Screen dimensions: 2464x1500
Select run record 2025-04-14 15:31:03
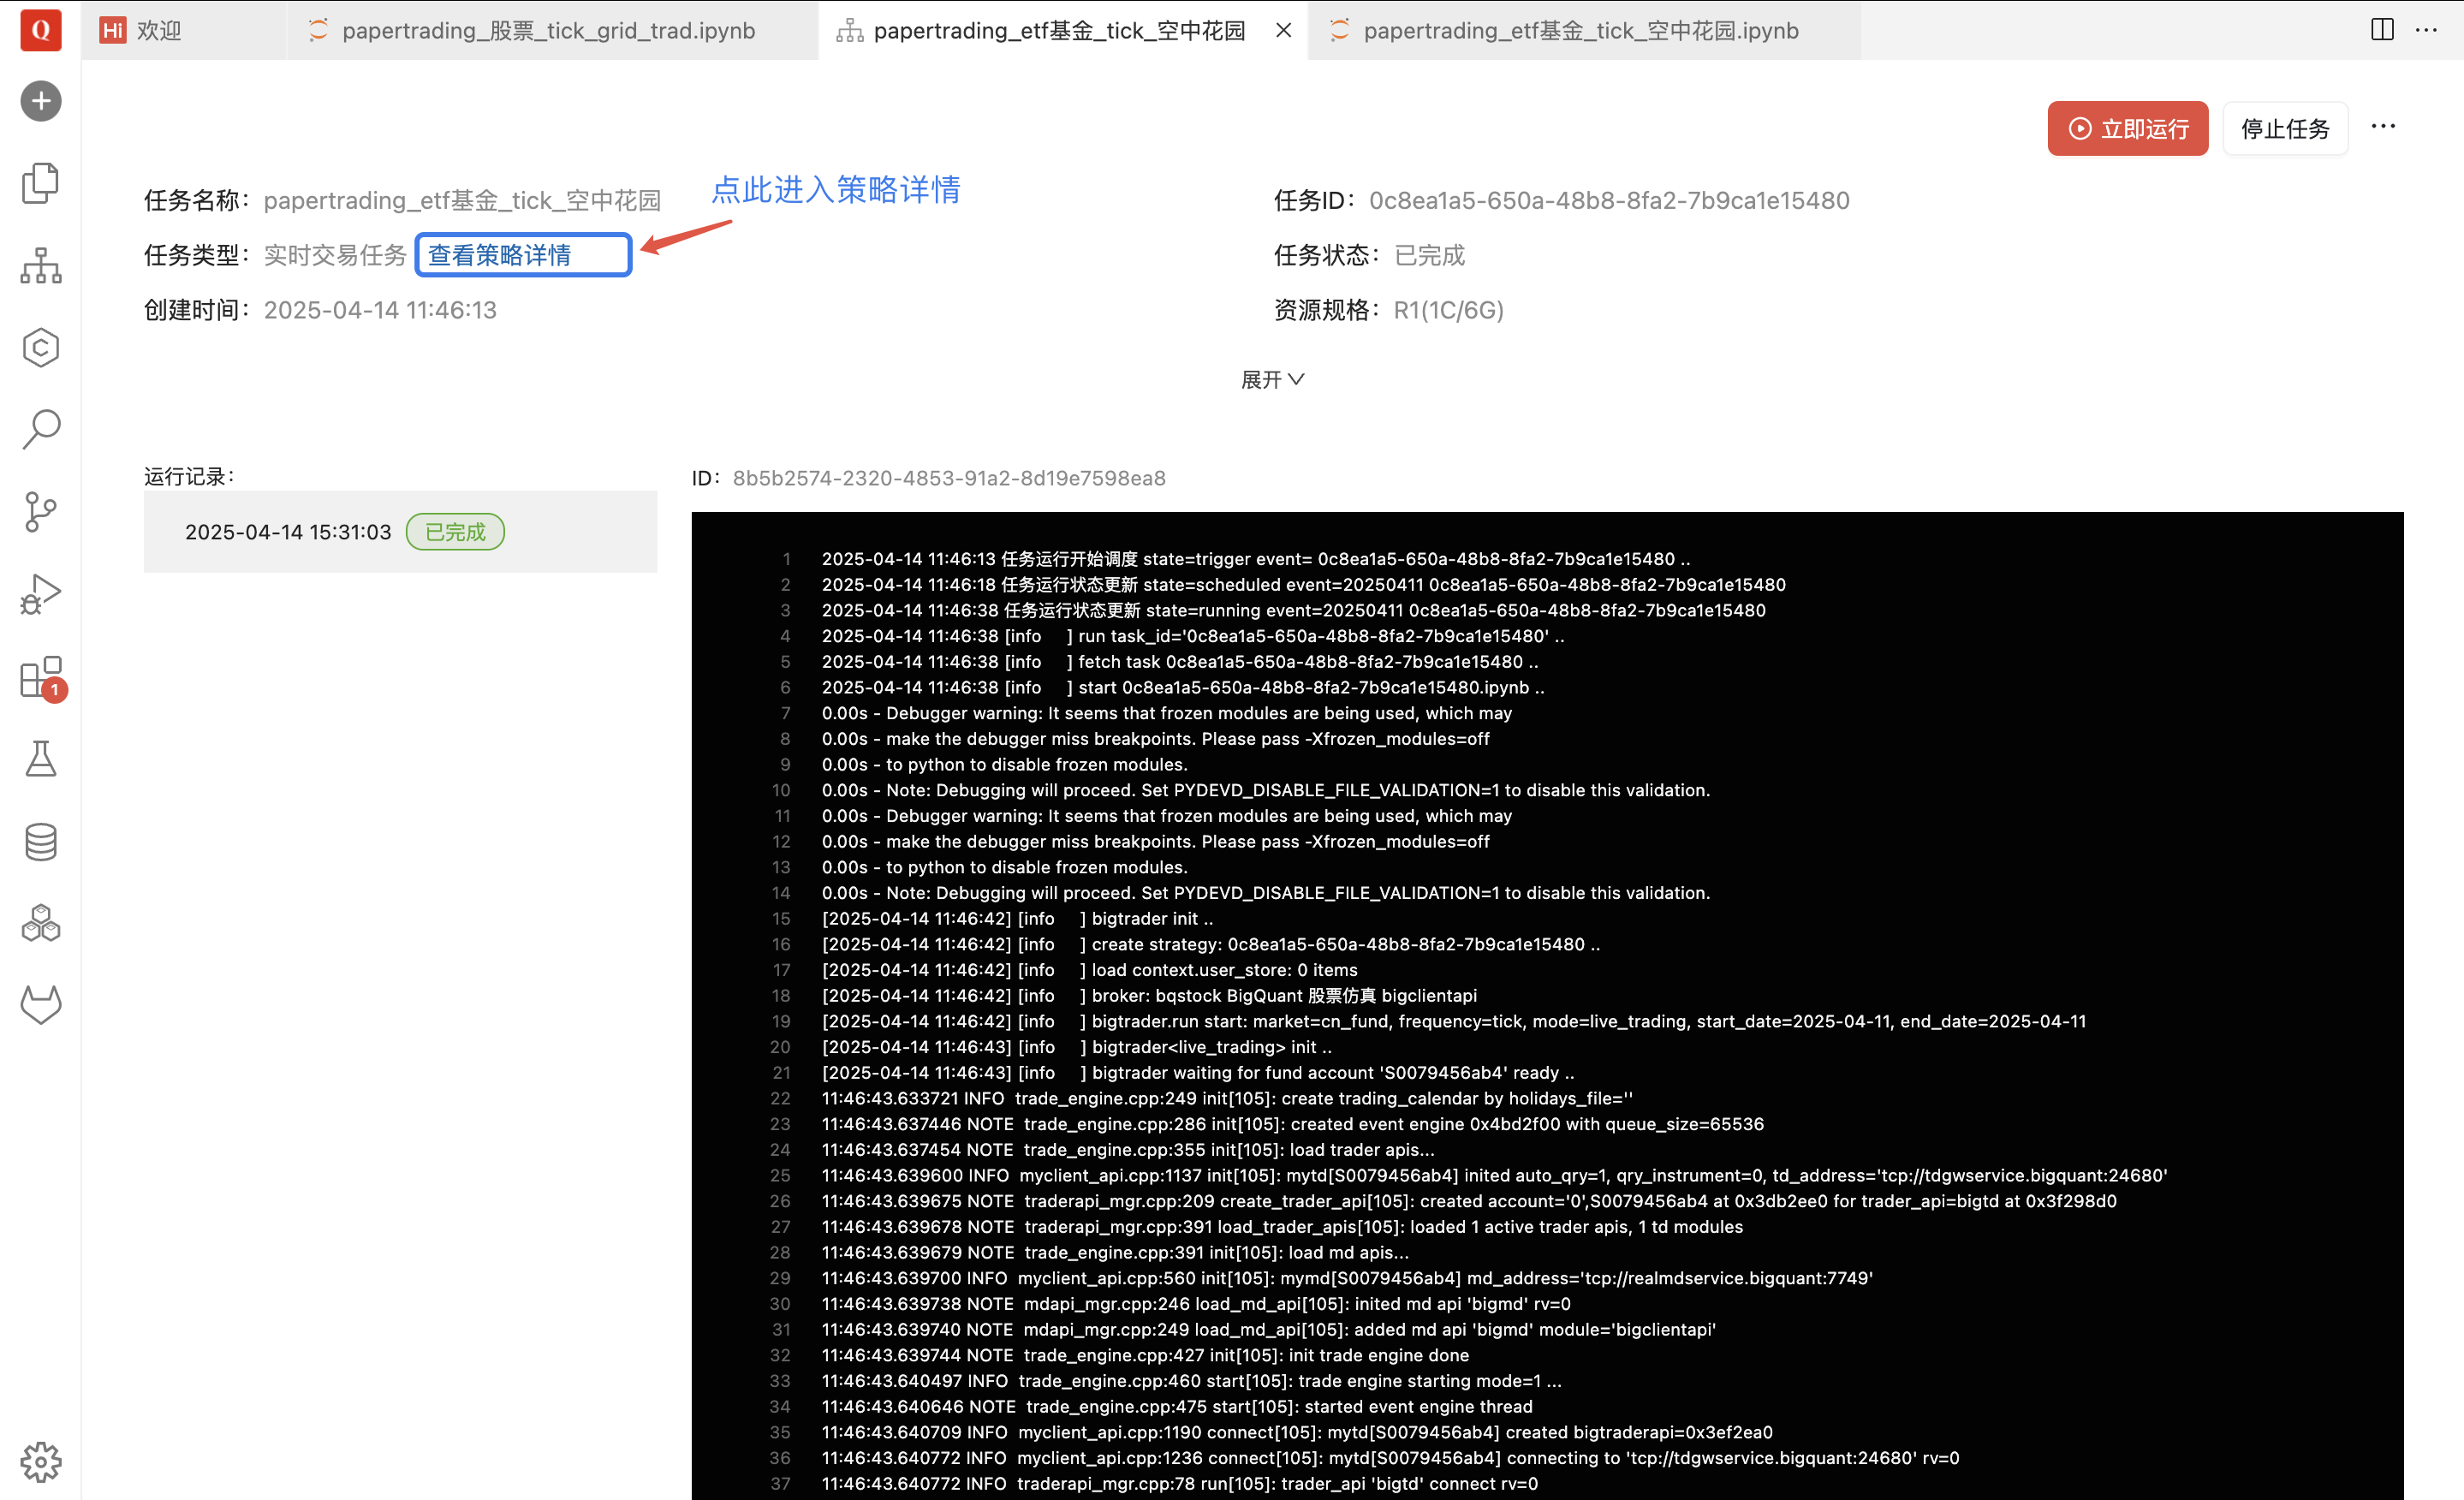(x=289, y=532)
